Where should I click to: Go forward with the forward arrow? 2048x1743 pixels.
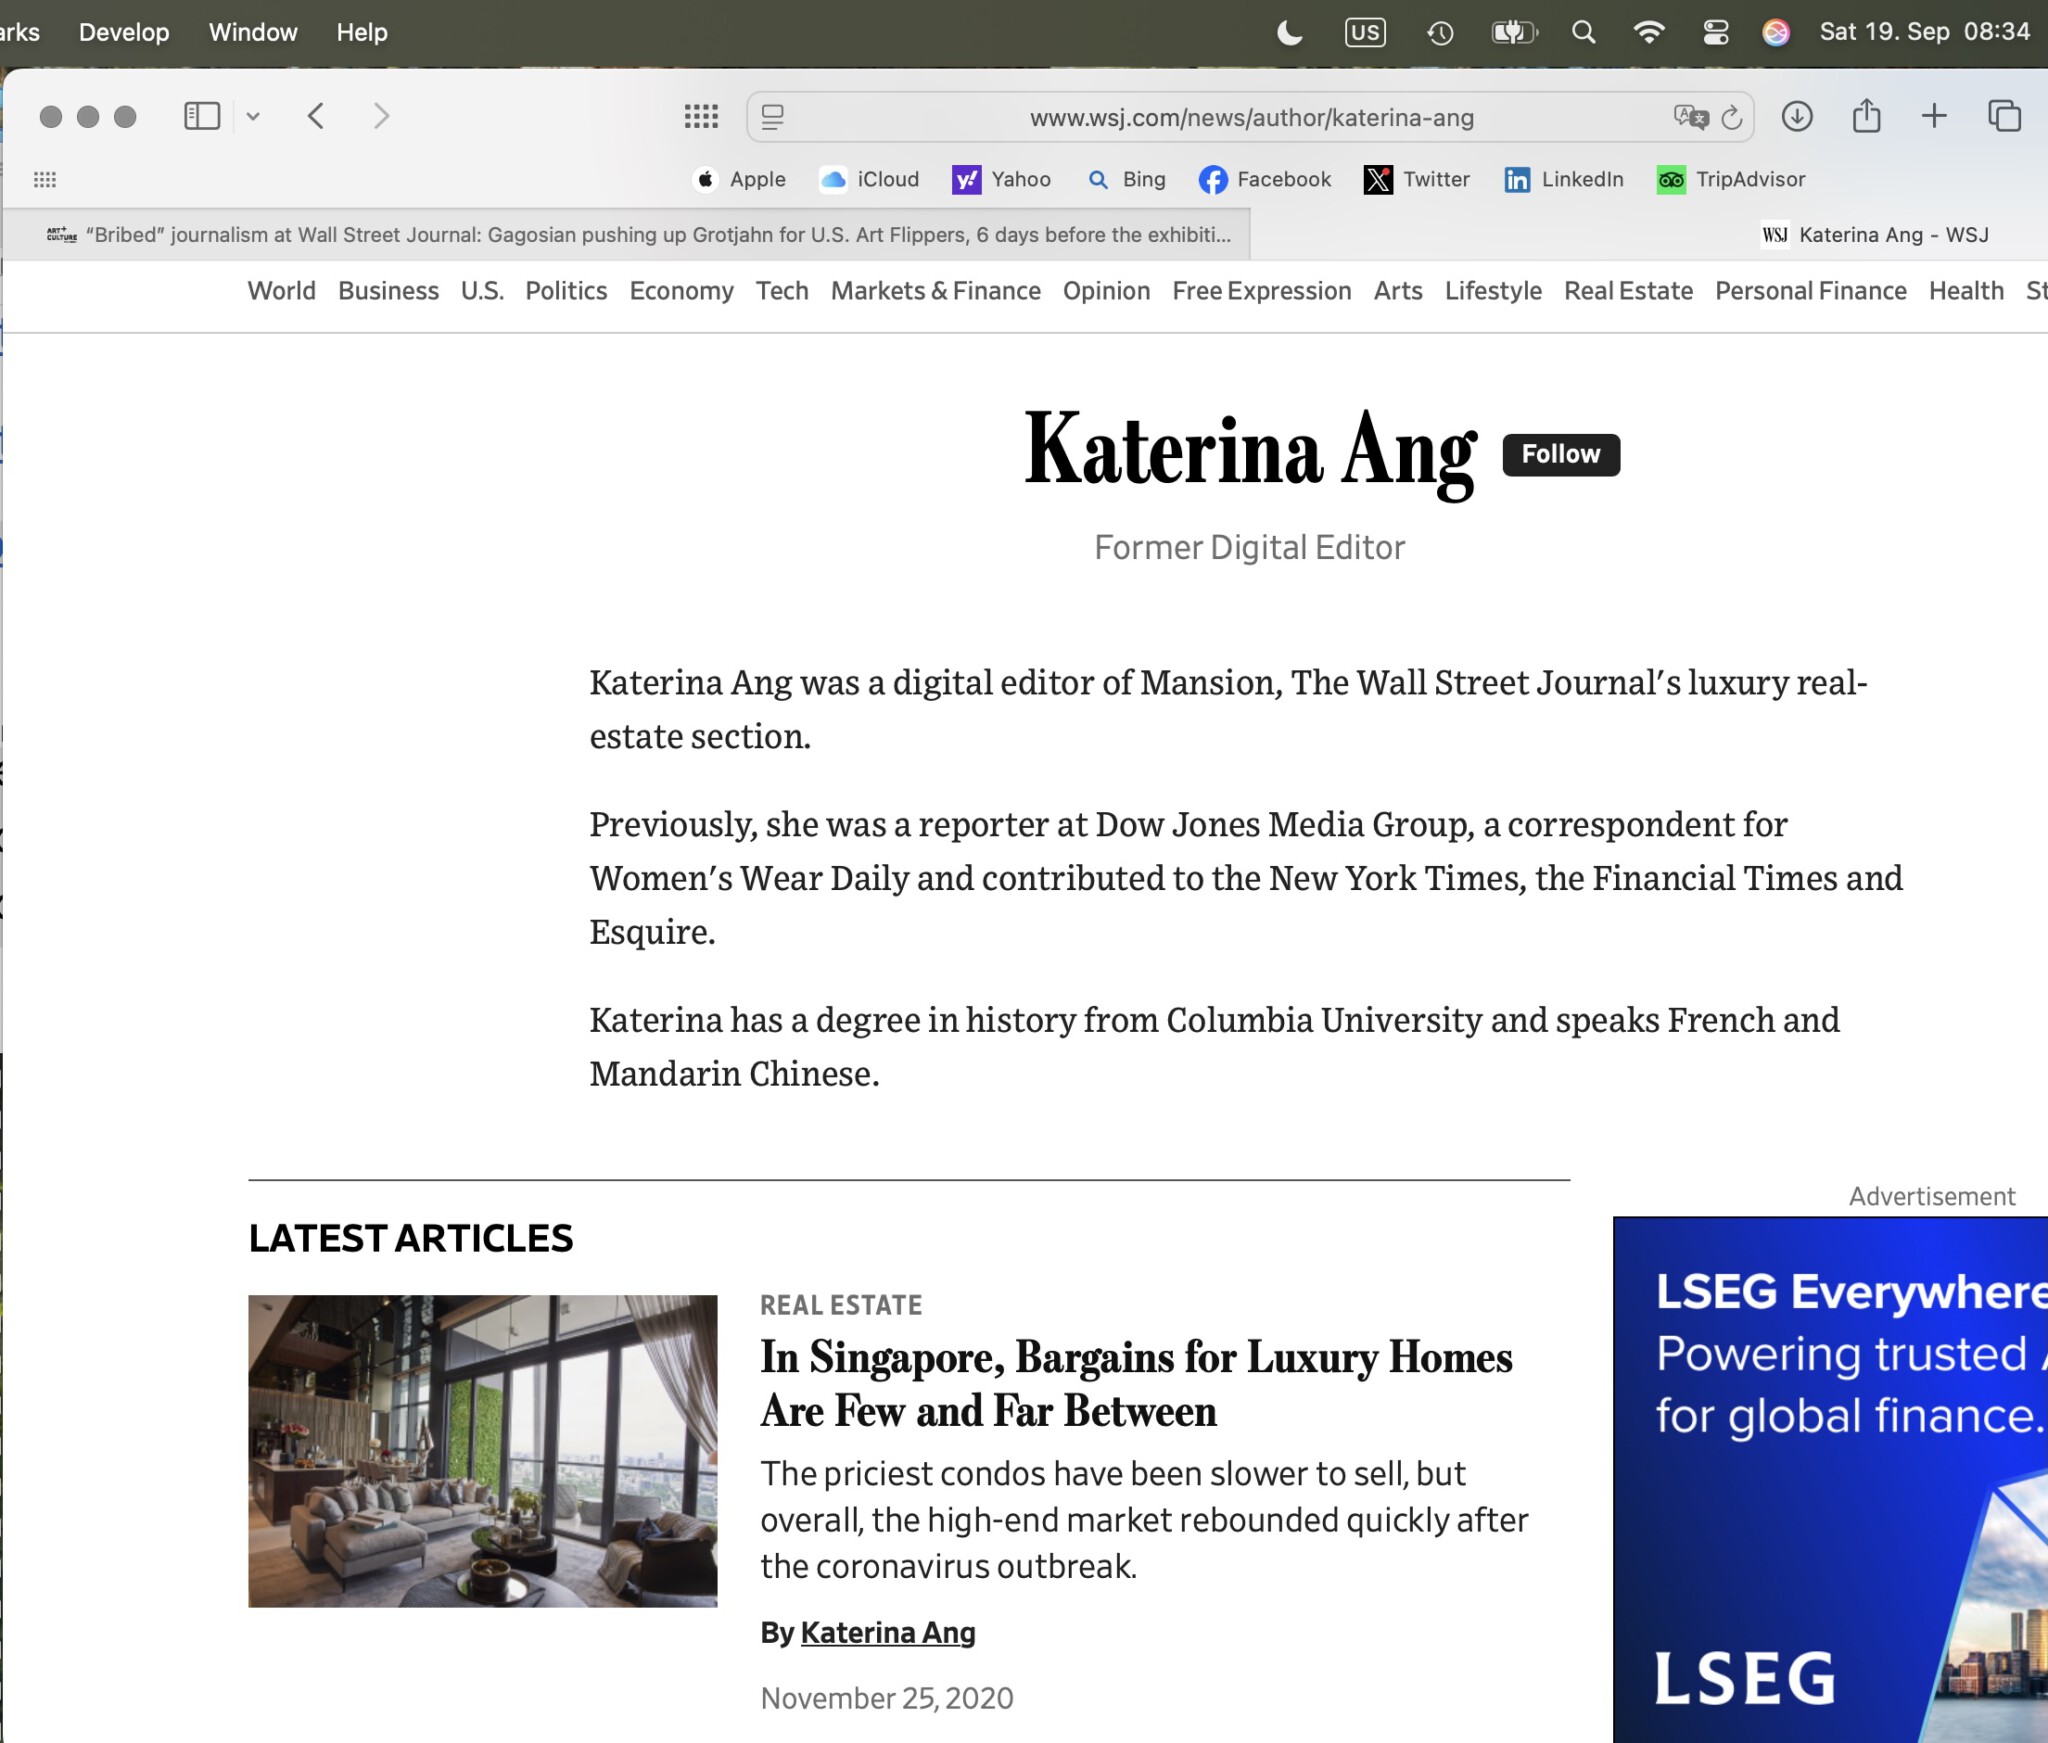coord(381,116)
